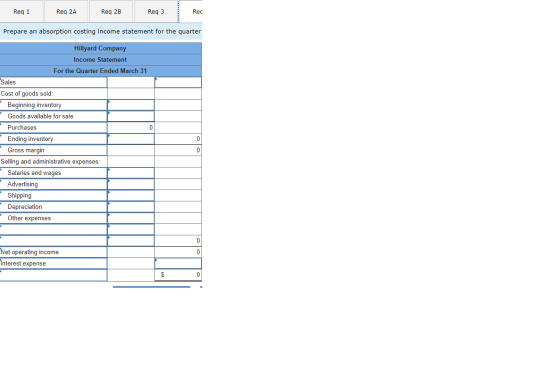Click the Hillyard Company header

100,48
